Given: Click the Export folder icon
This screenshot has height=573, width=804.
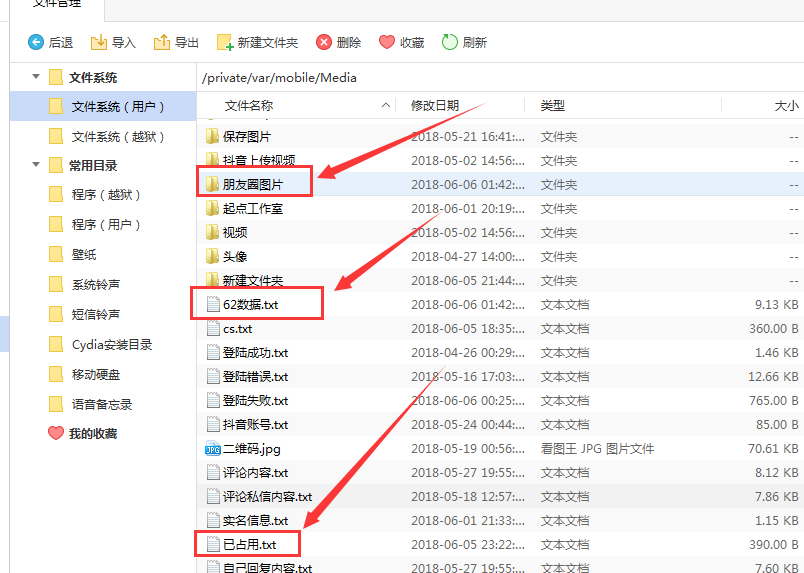Looking at the screenshot, I should click(161, 42).
